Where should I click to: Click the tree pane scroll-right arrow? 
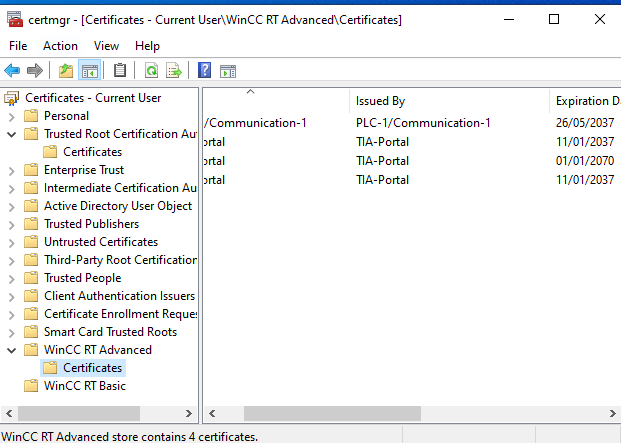pyautogui.click(x=189, y=414)
